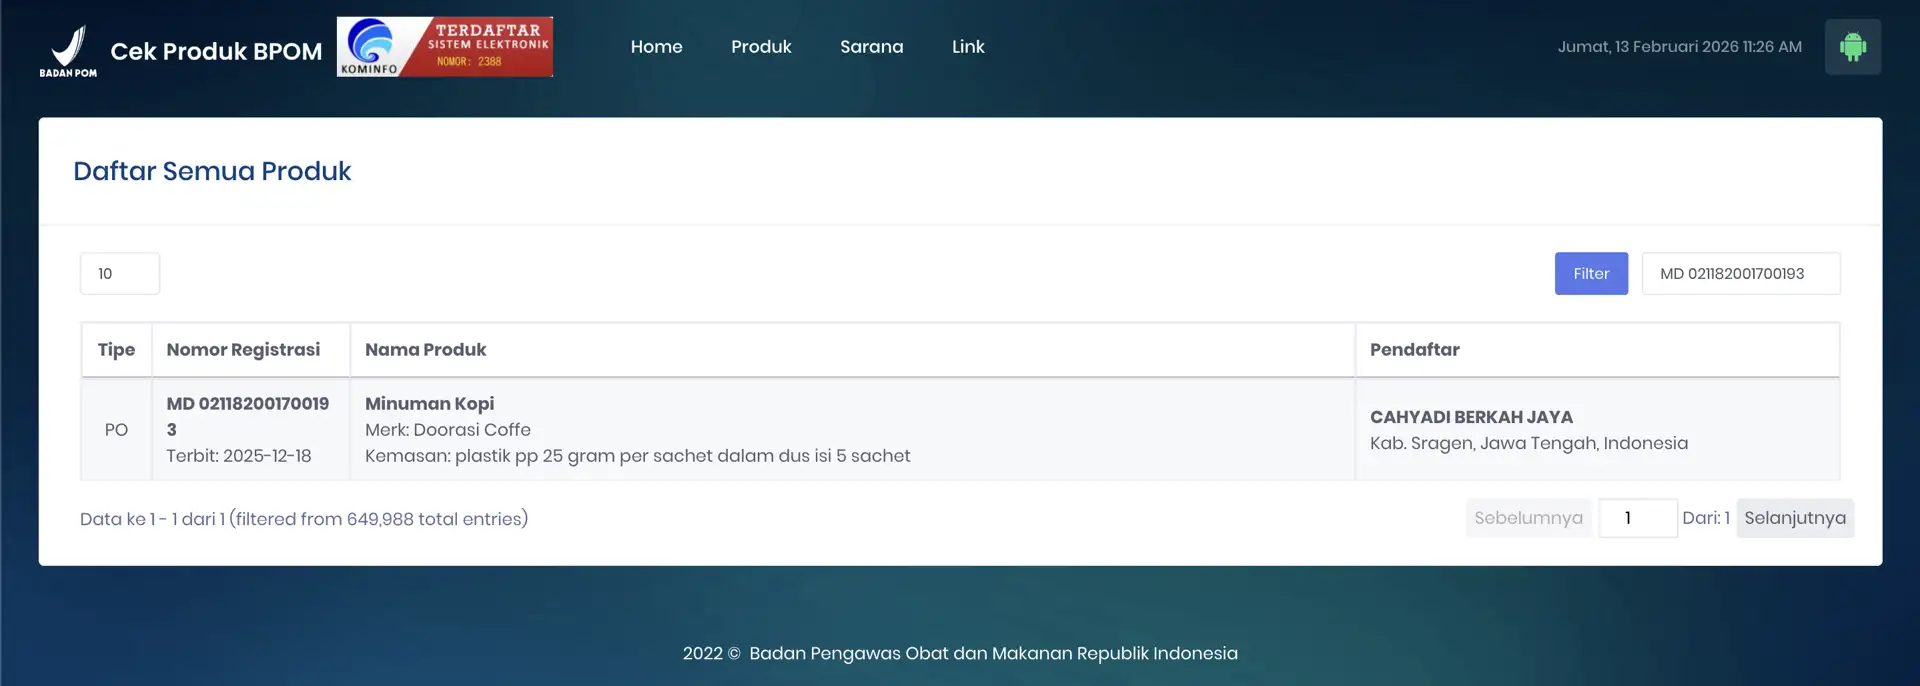The width and height of the screenshot is (1920, 686).
Task: Click the Kominfo Terdaftar registration badge
Action: click(445, 47)
